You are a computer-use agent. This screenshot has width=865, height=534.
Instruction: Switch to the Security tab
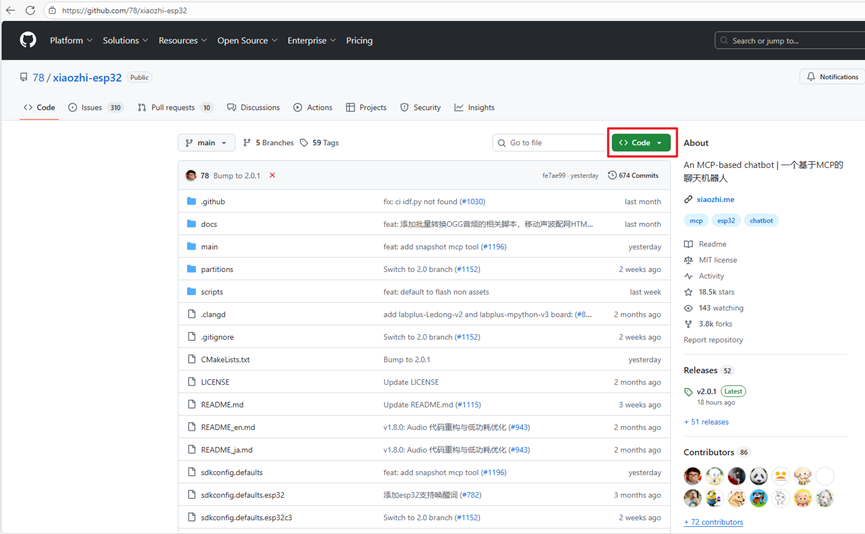420,107
